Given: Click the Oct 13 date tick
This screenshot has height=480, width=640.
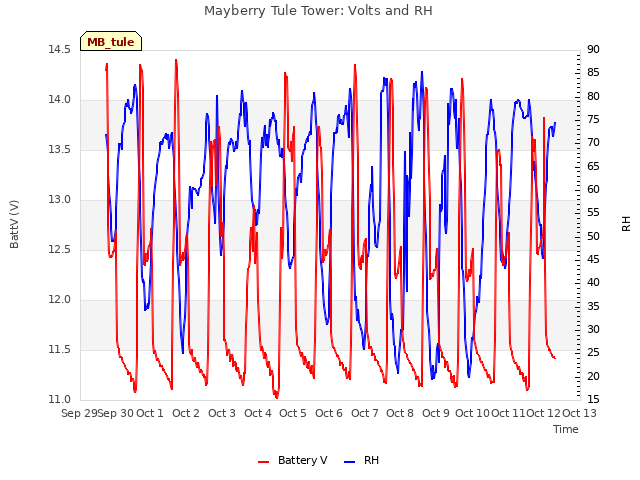Looking at the screenshot, I should (x=579, y=413).
